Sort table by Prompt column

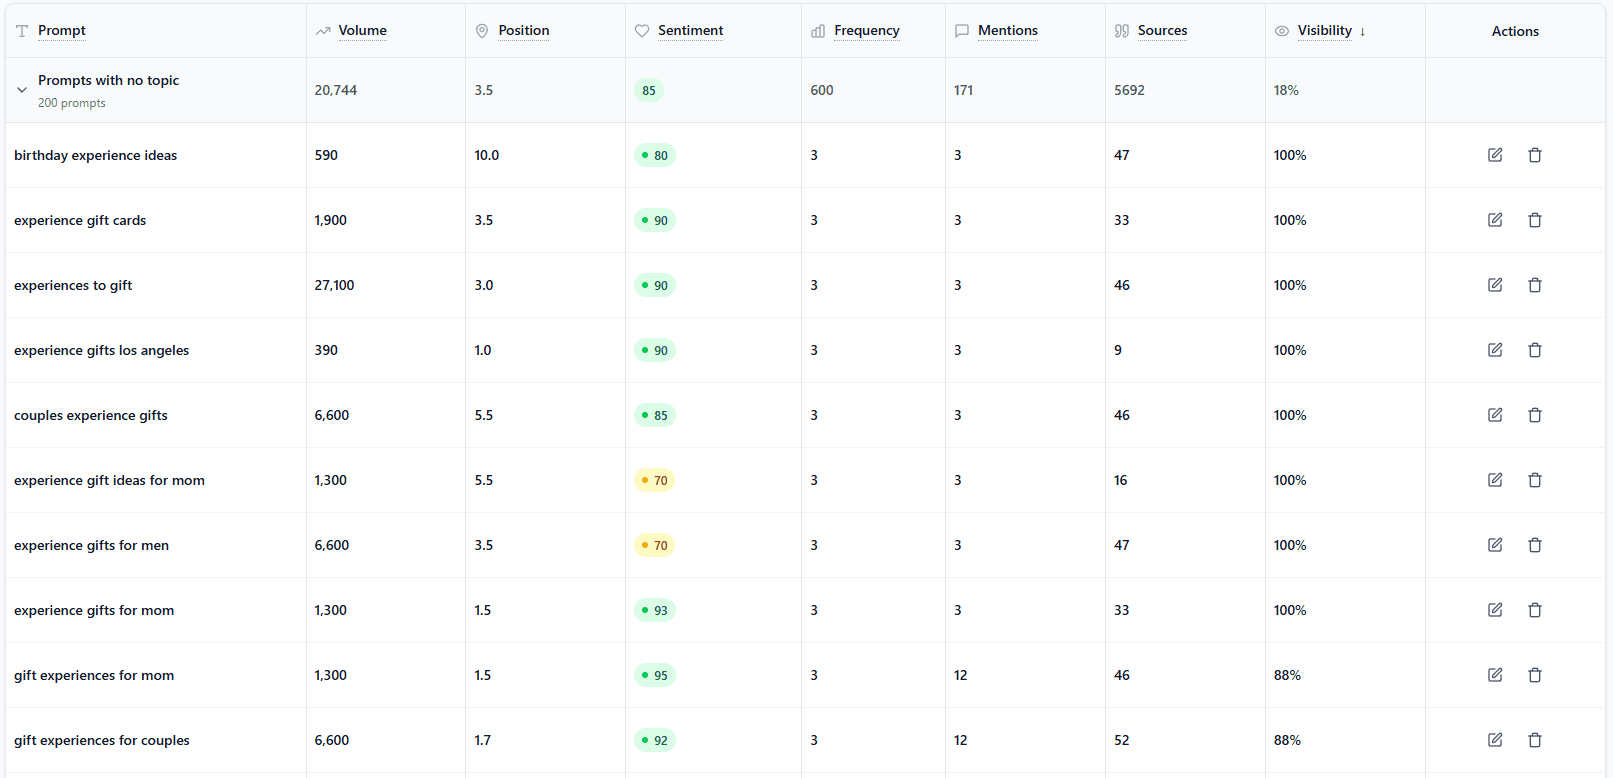62,31
